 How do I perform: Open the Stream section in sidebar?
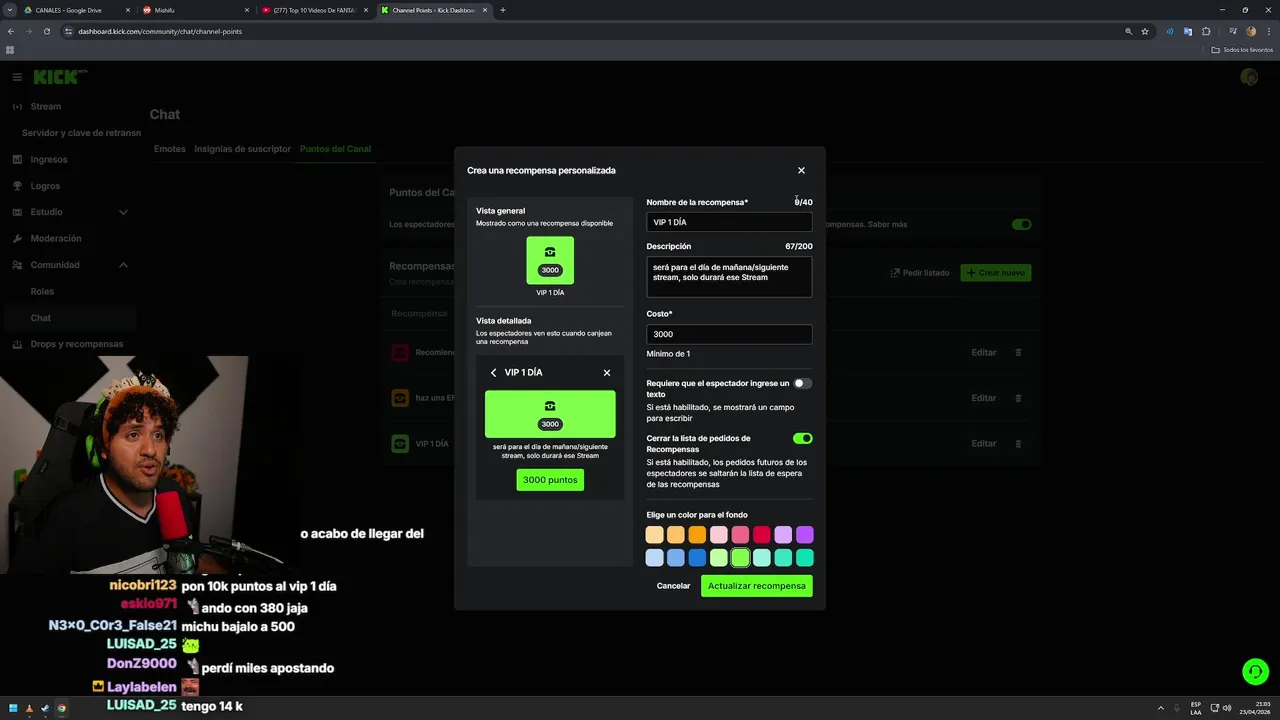point(46,106)
